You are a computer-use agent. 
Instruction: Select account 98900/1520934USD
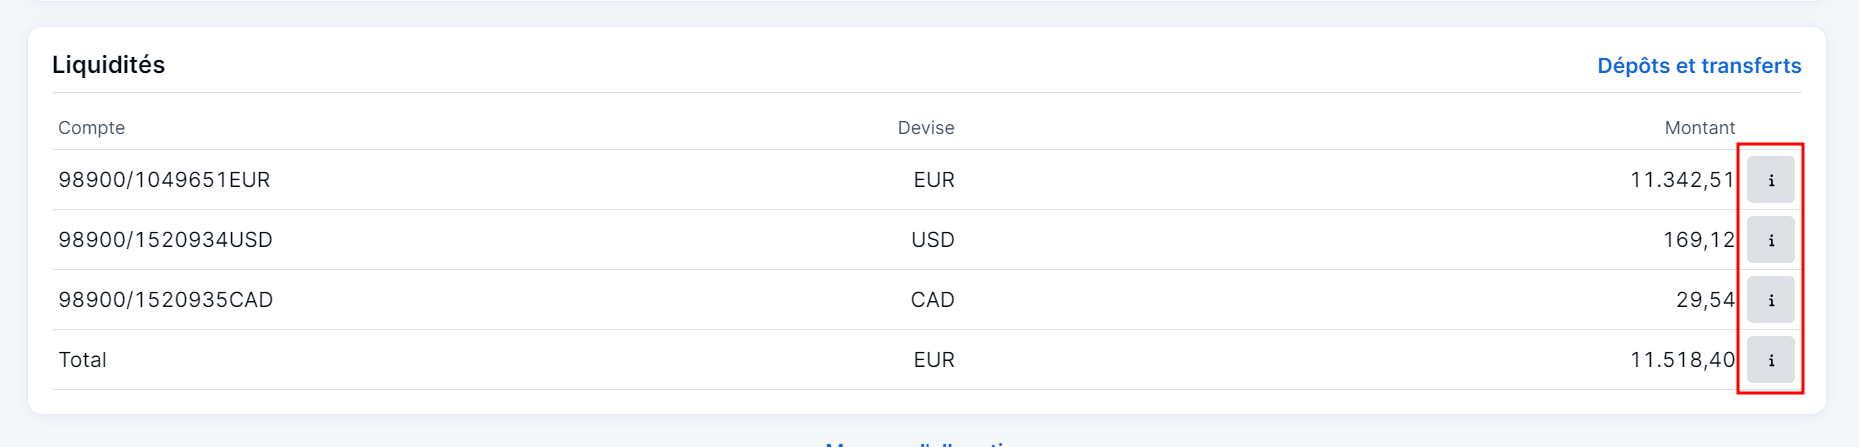pyautogui.click(x=165, y=240)
